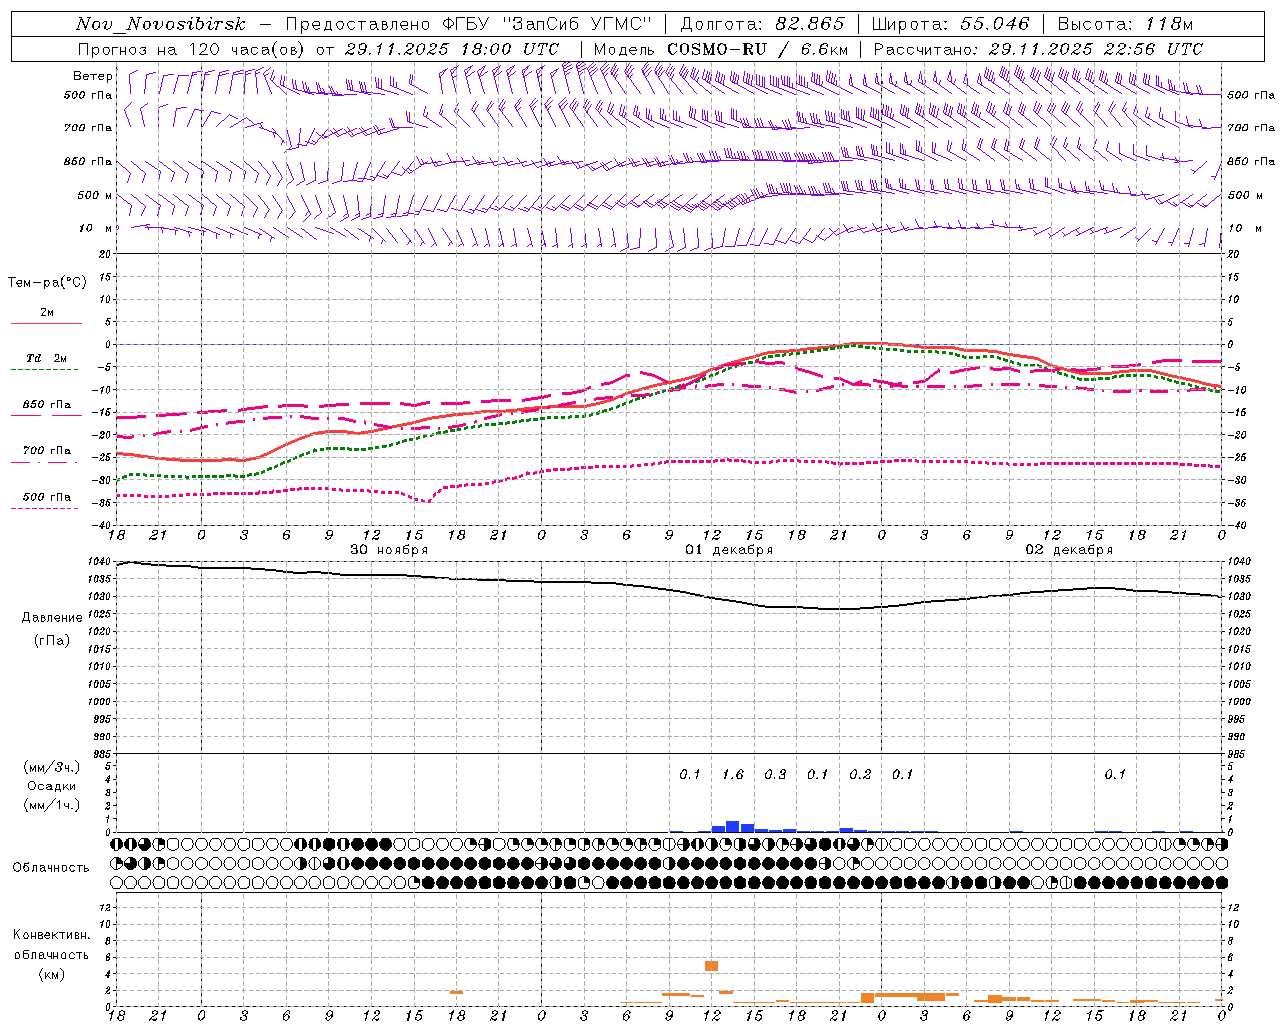Click the Nov_Novosibirsk station title
This screenshot has height=1024, width=1280.
tap(161, 24)
